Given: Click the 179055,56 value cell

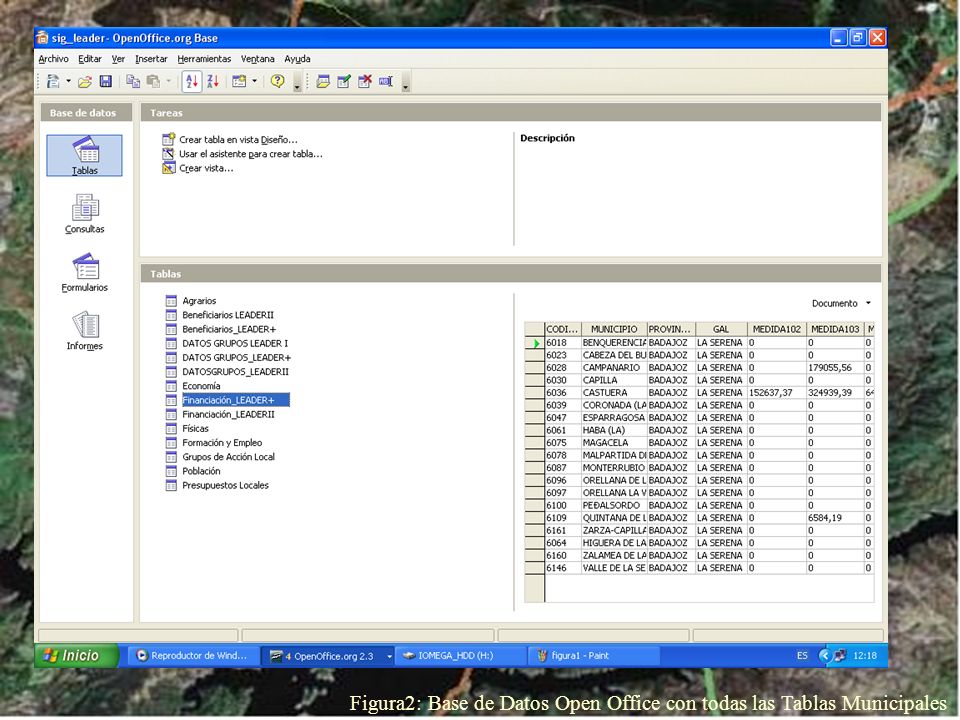Looking at the screenshot, I should click(836, 367).
